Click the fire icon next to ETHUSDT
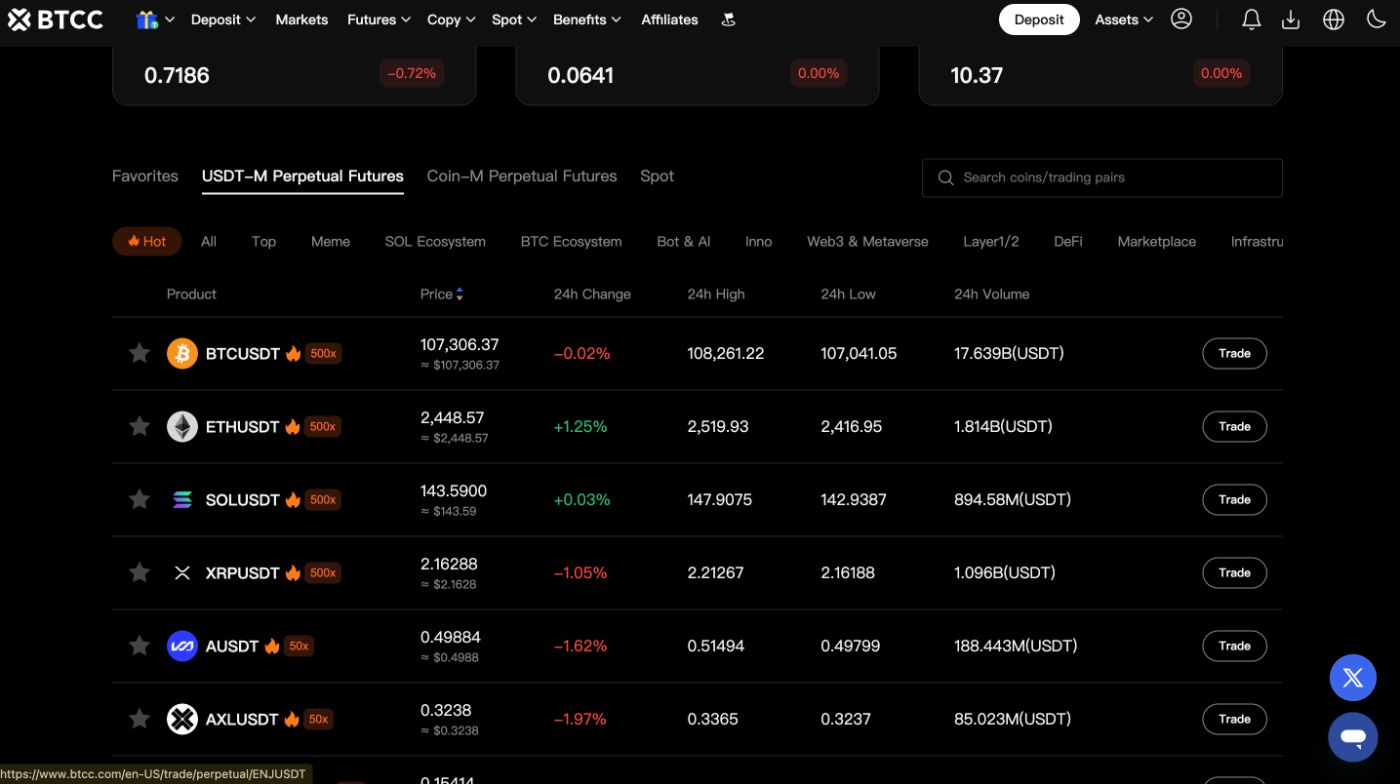Image resolution: width=1400 pixels, height=784 pixels. pos(292,426)
